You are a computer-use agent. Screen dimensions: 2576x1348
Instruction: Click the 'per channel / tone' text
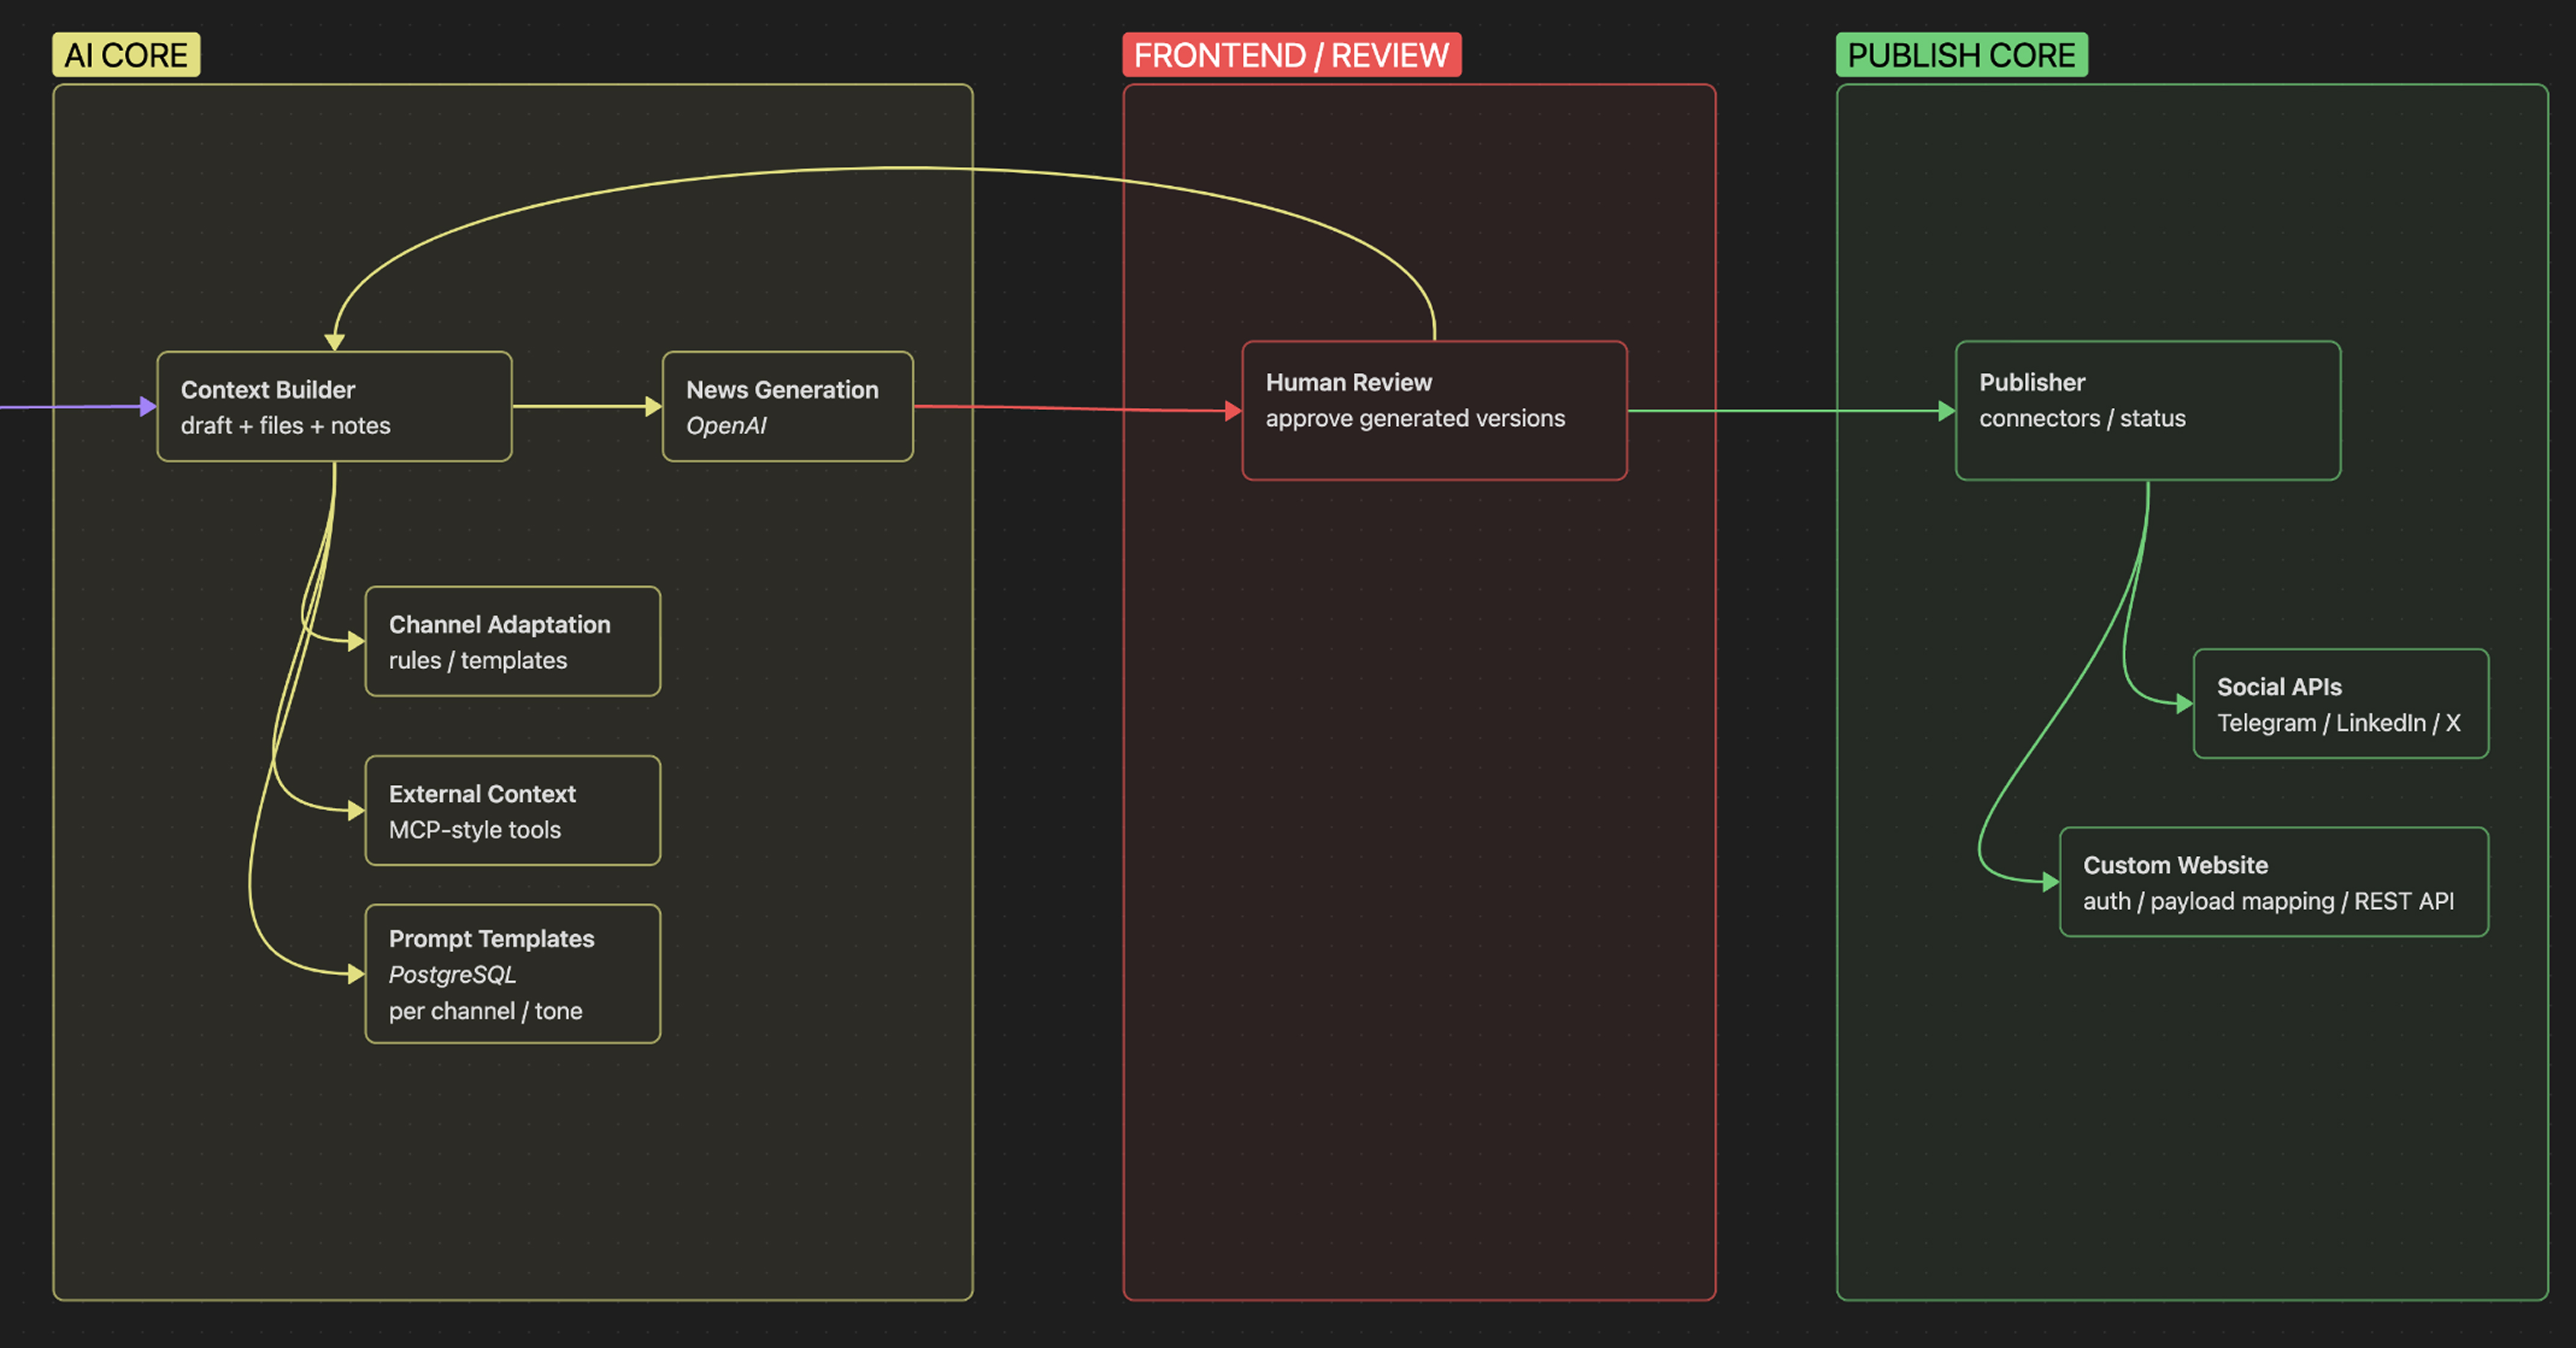click(485, 1011)
